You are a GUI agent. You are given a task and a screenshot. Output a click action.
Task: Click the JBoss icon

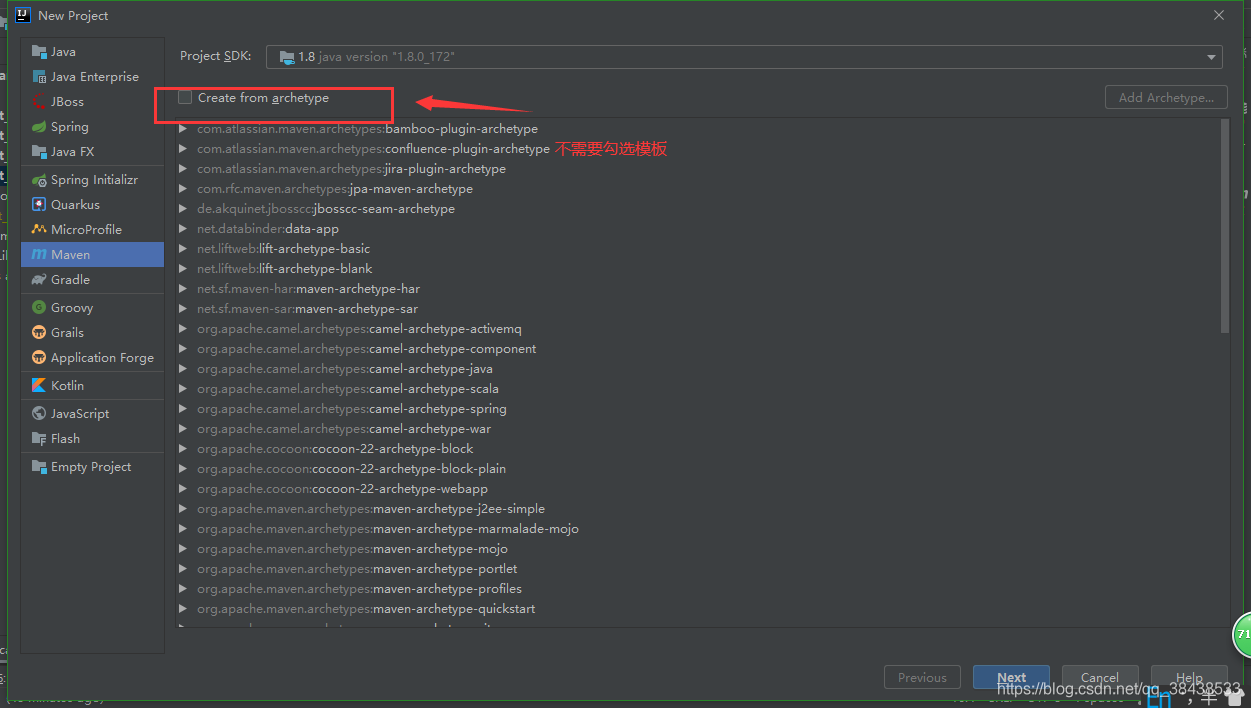(39, 102)
